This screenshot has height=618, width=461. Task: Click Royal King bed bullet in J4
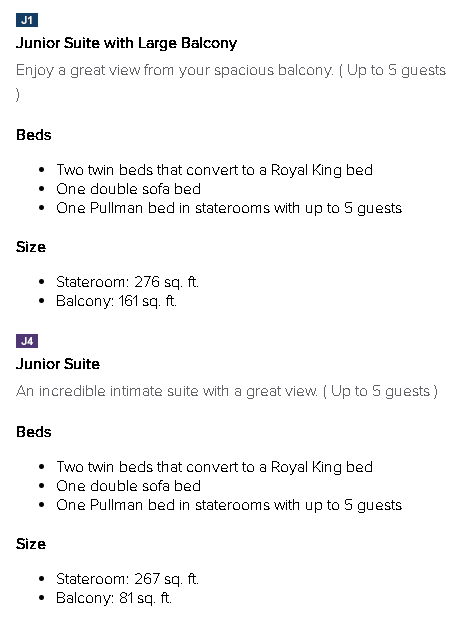click(x=214, y=467)
